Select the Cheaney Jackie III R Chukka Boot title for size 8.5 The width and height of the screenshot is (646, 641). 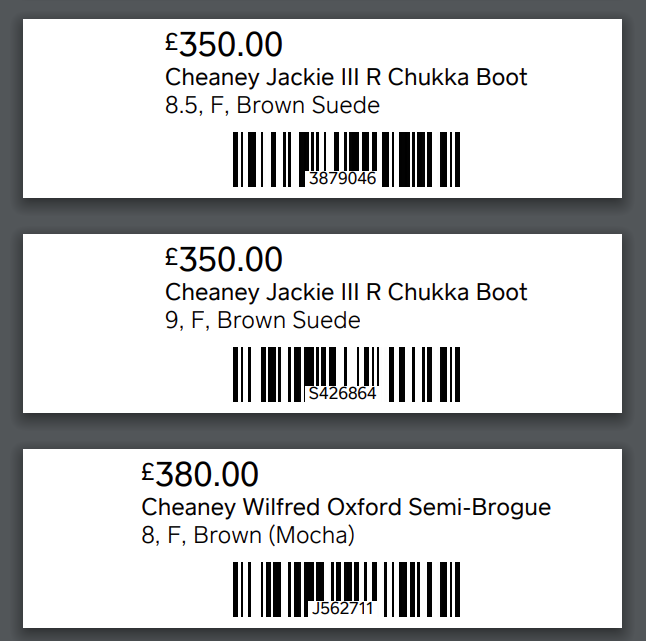click(346, 77)
